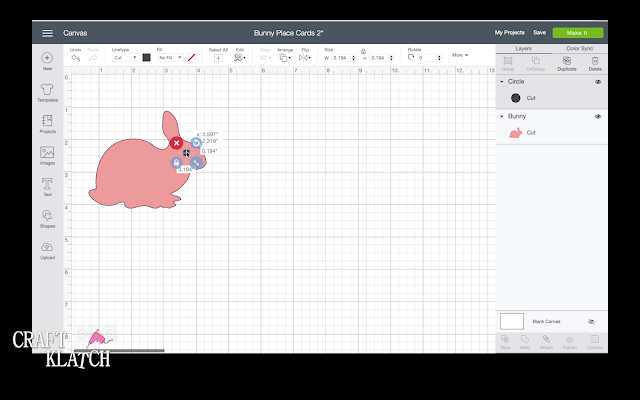This screenshot has width=640, height=400.
Task: Select the pink Bunny Cut layer row
Action: pos(551,133)
